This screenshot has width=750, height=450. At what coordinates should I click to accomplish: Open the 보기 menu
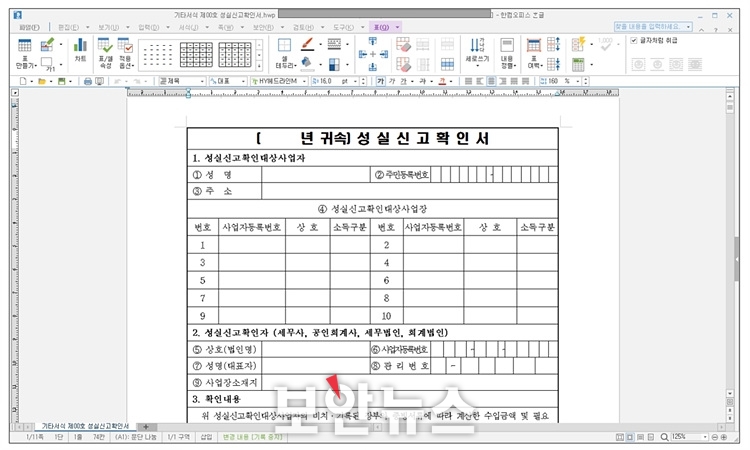109,27
